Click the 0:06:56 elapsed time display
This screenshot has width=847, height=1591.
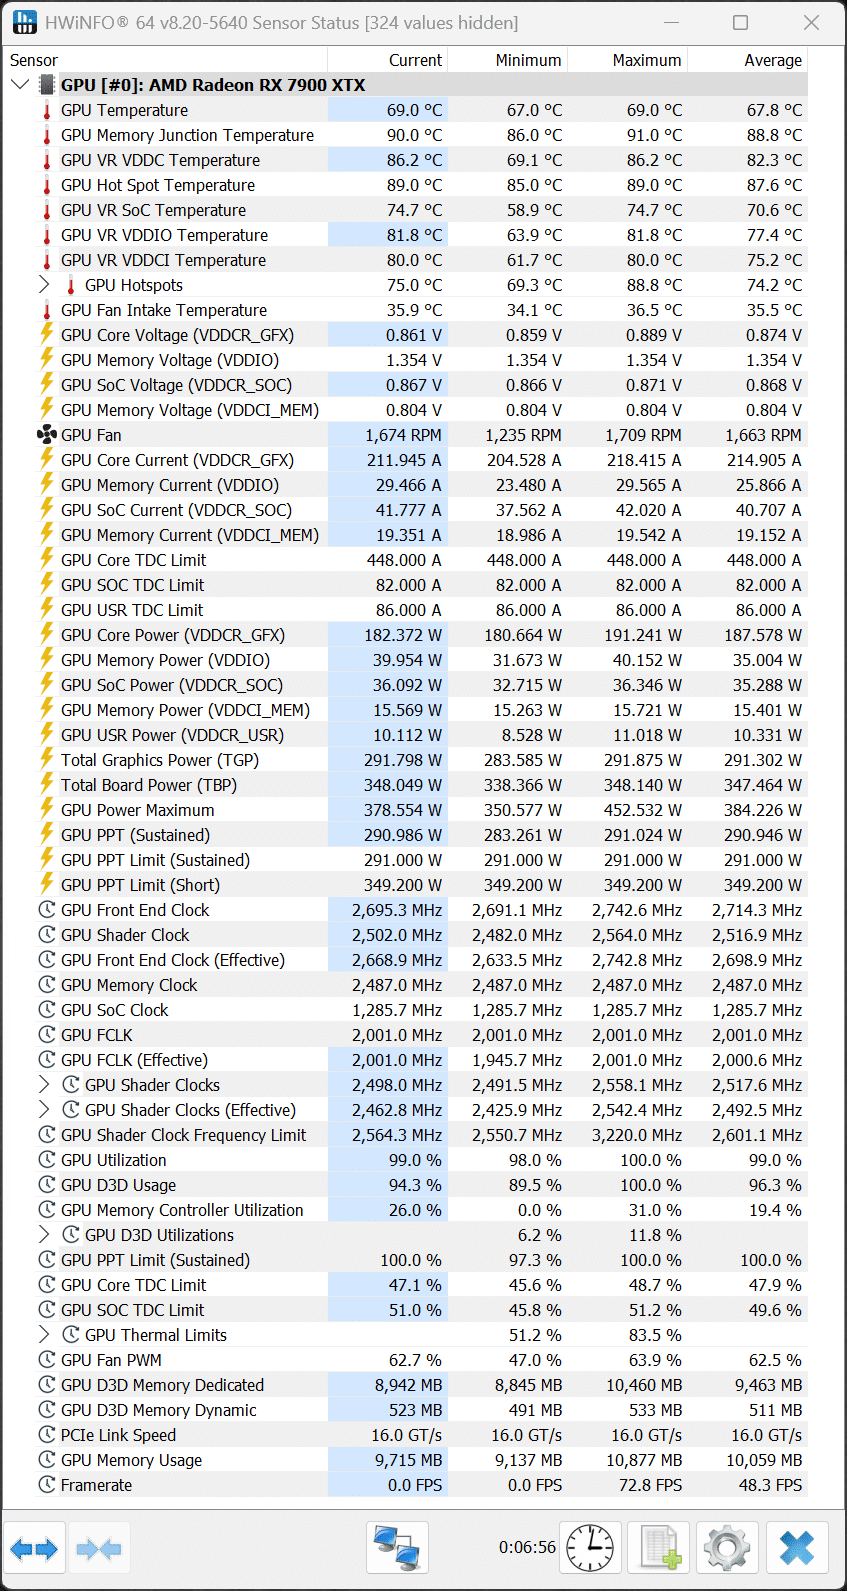tap(527, 1547)
